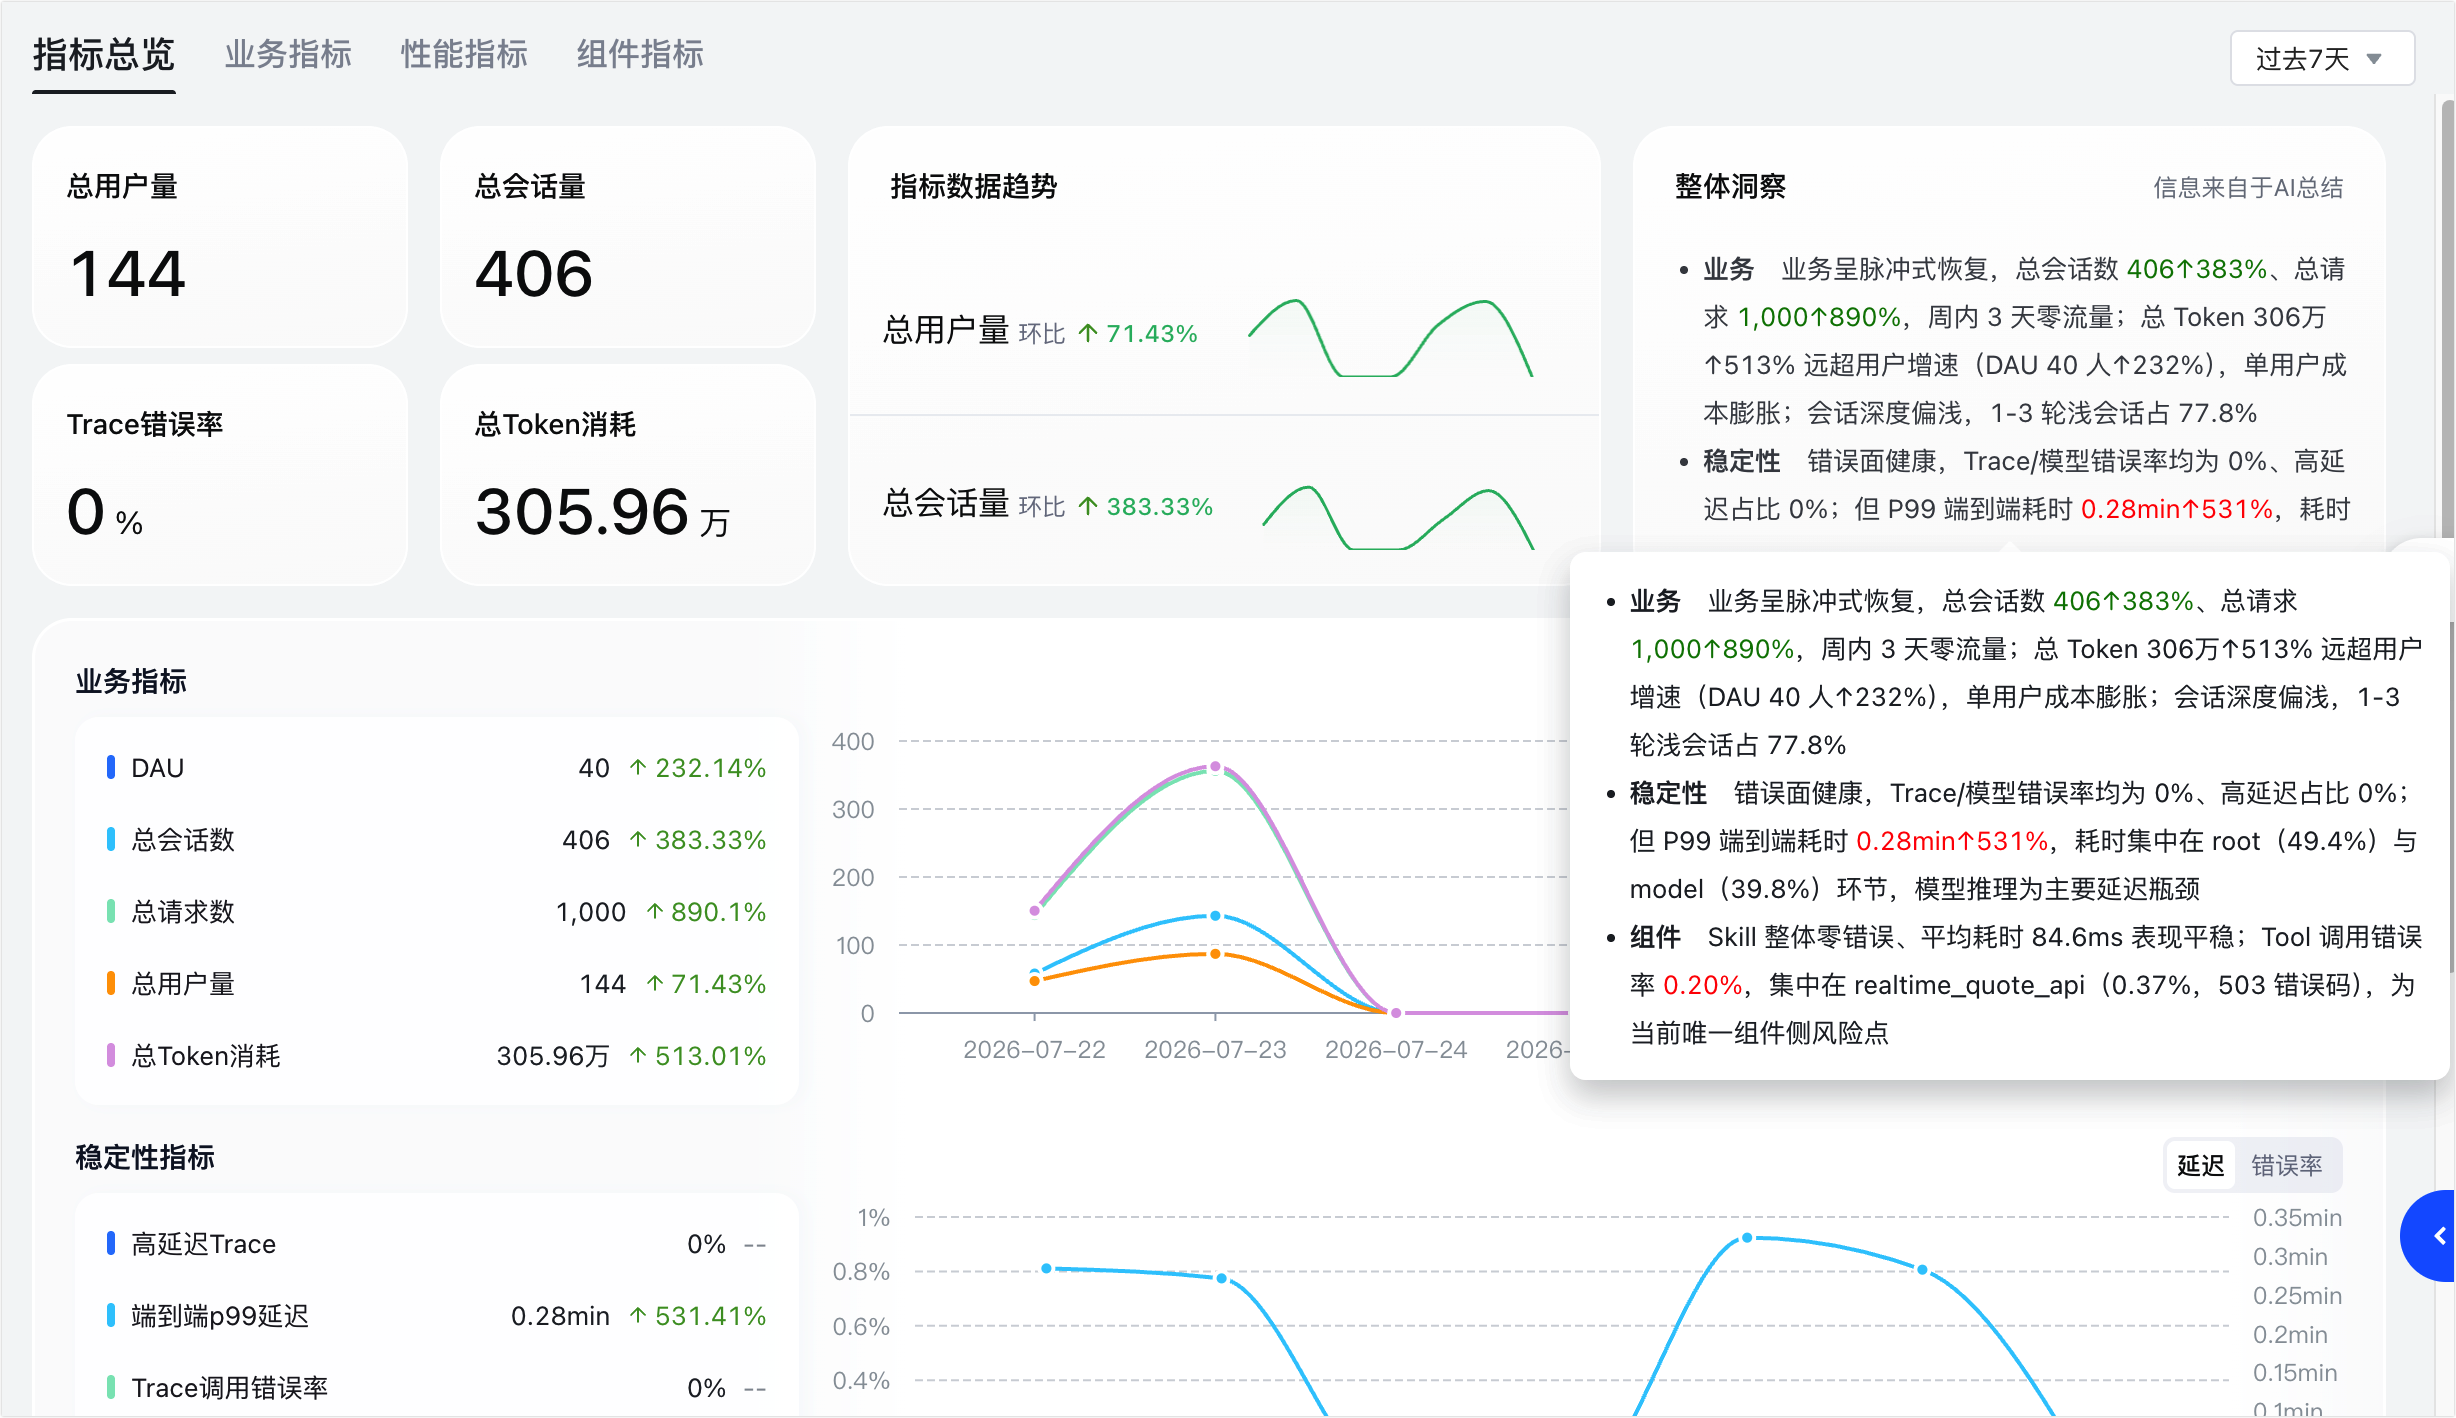
Task: Click the 稳定性指标 section heading
Action: 145,1158
